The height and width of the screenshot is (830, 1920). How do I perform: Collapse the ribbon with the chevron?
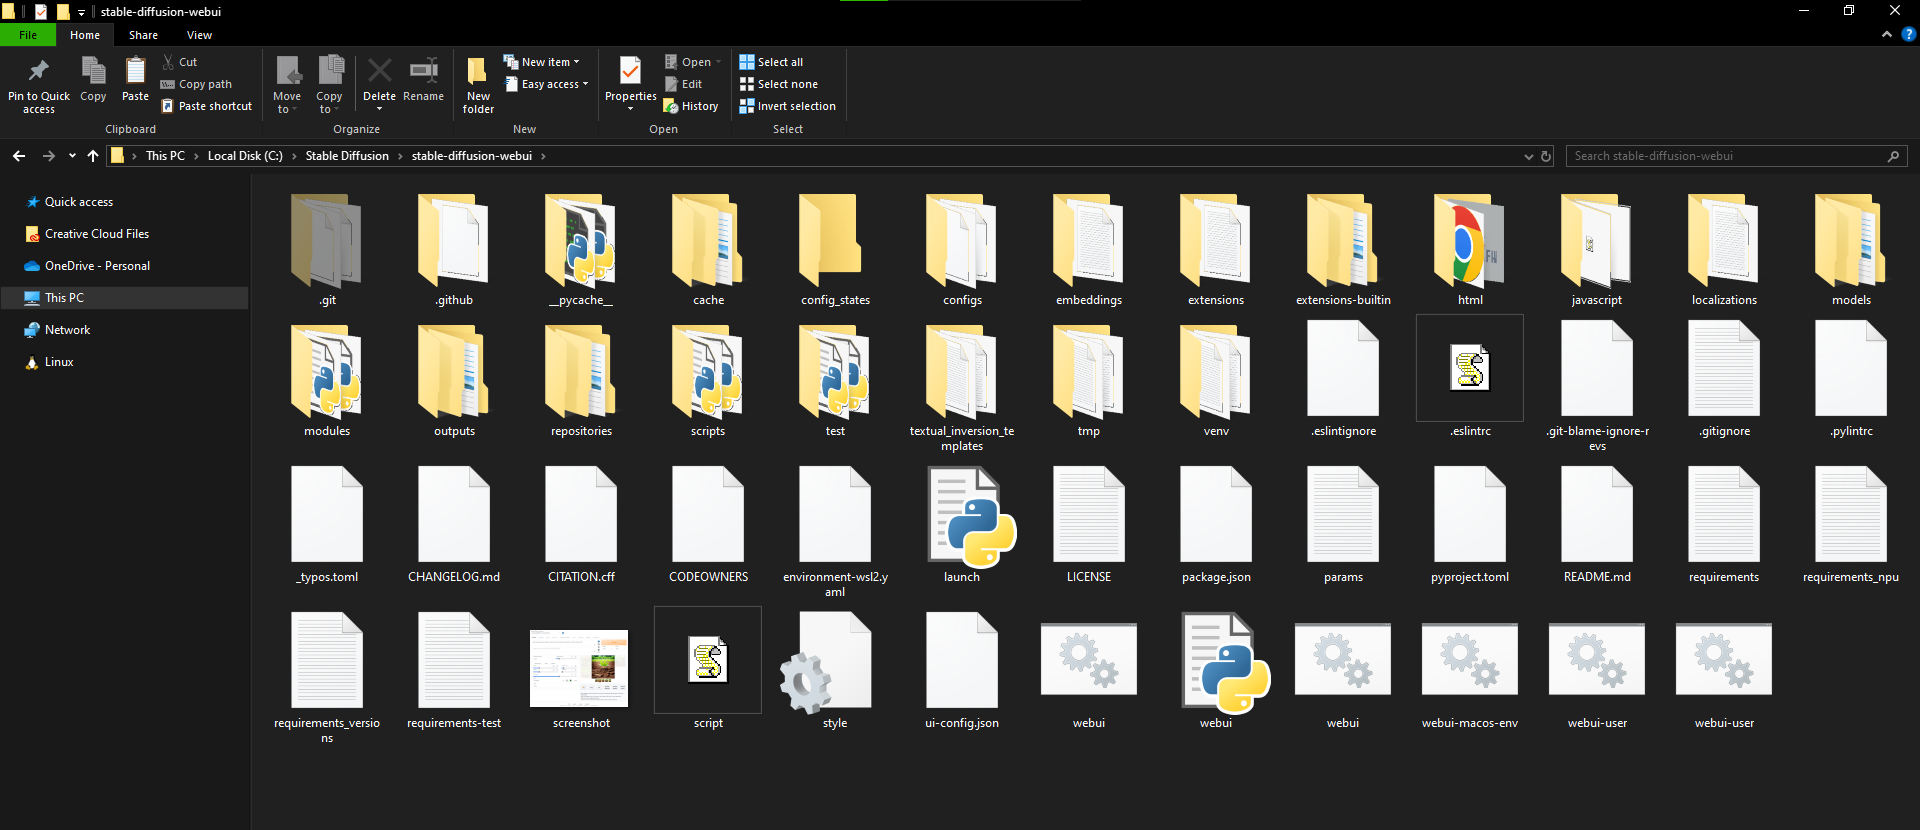1886,34
